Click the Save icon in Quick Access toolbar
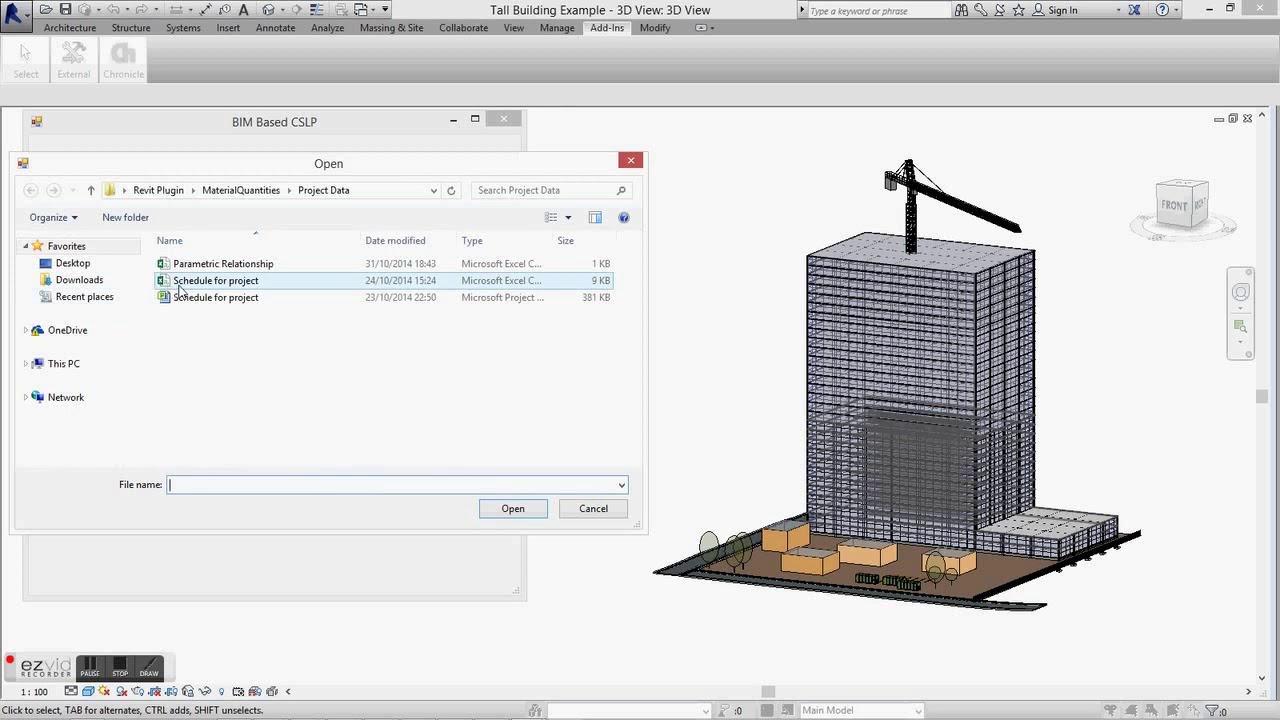Viewport: 1280px width, 720px height. tap(66, 9)
